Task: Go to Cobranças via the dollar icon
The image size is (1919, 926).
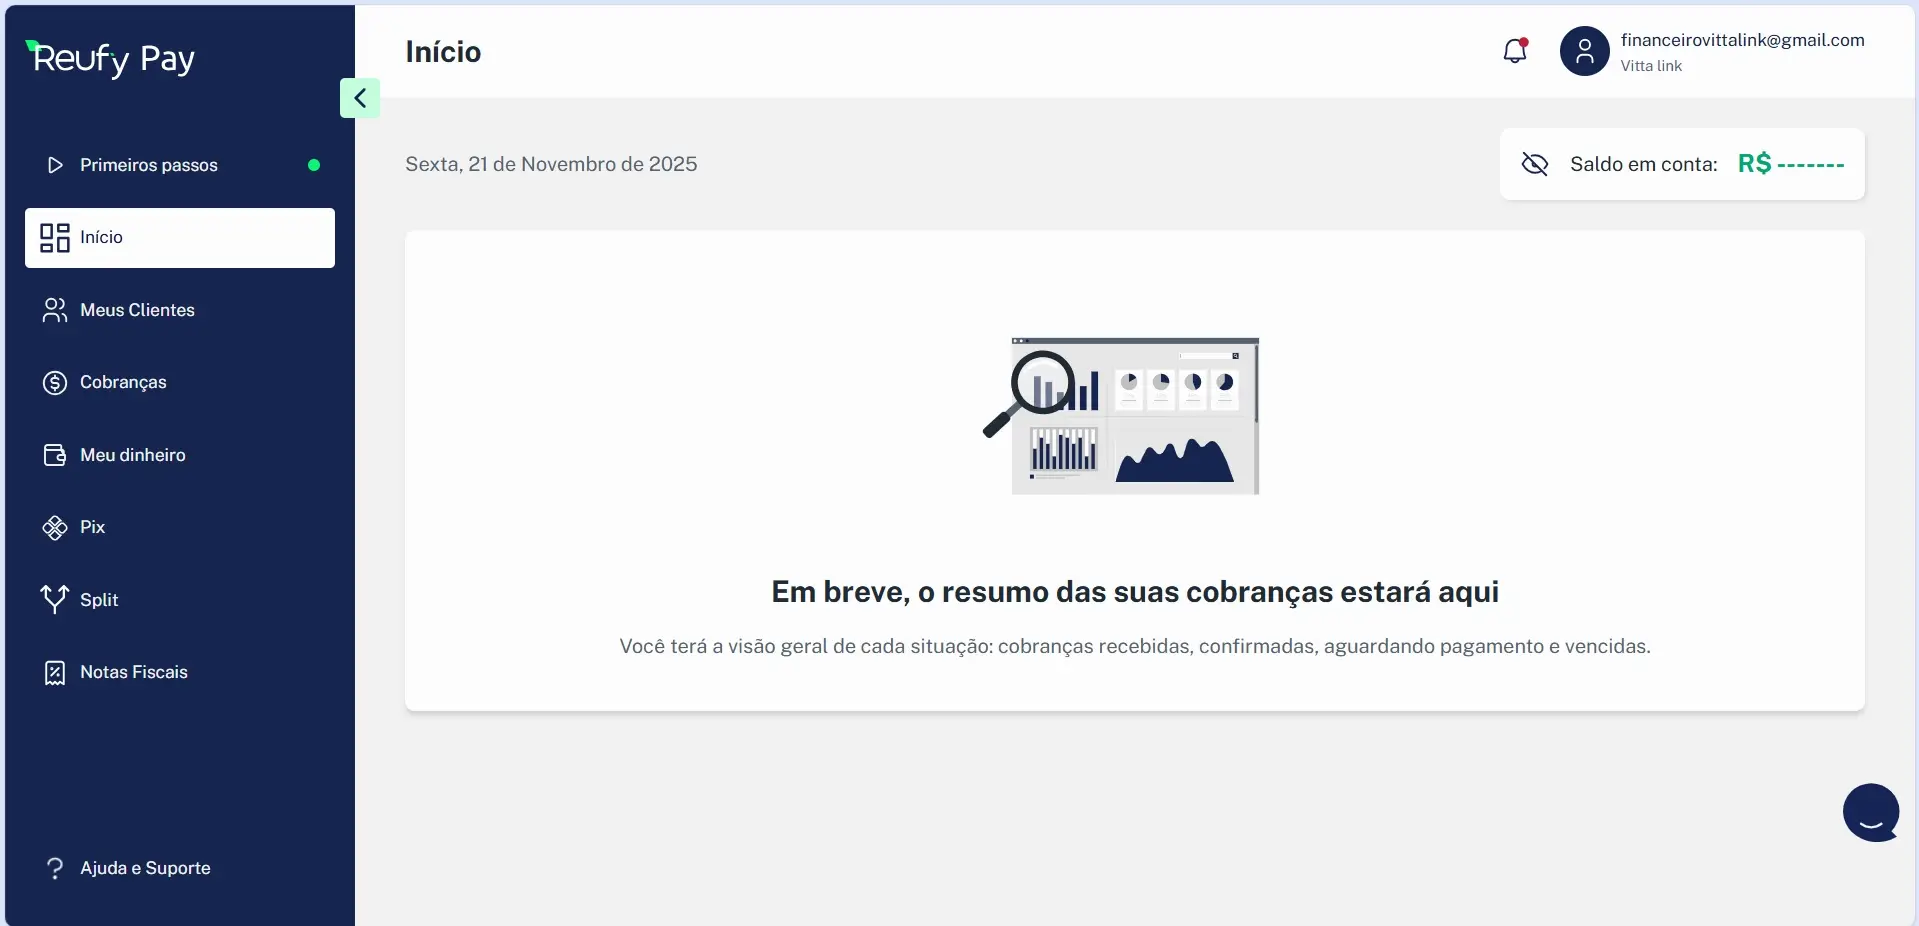Action: pyautogui.click(x=54, y=383)
